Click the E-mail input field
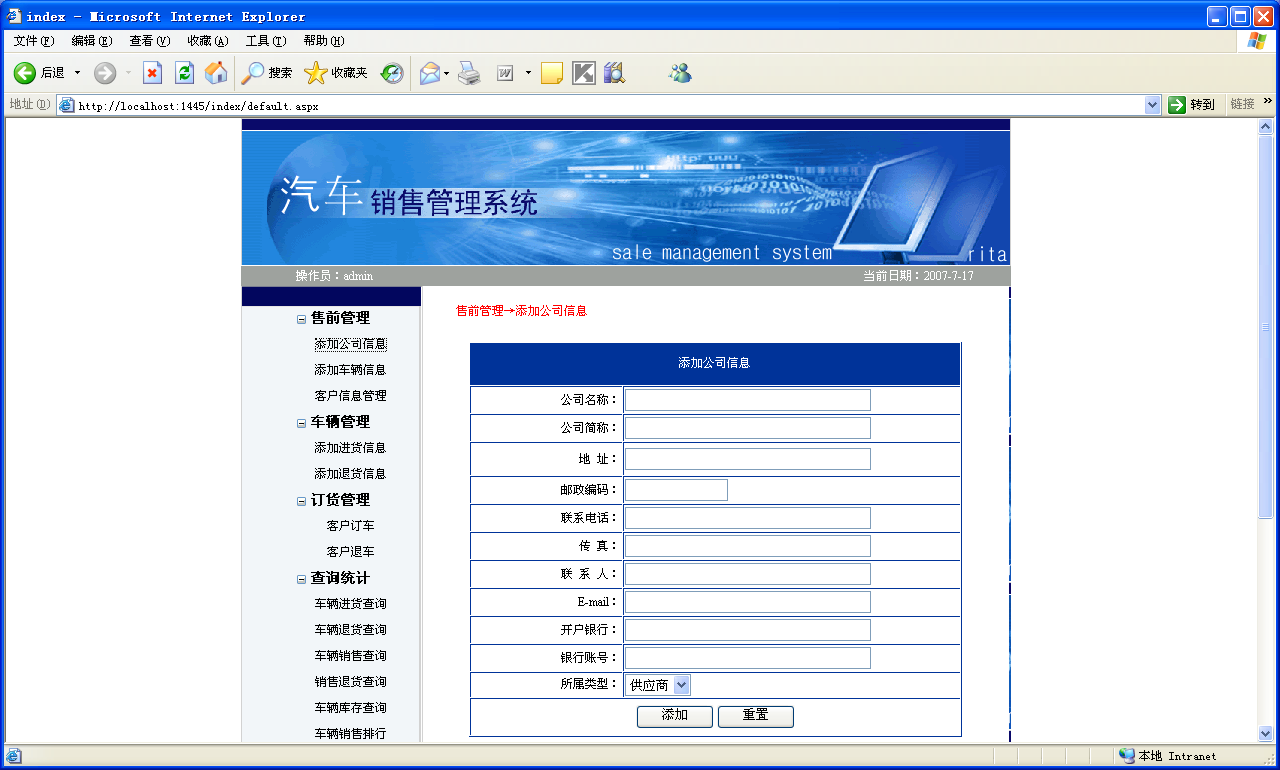 tap(748, 602)
